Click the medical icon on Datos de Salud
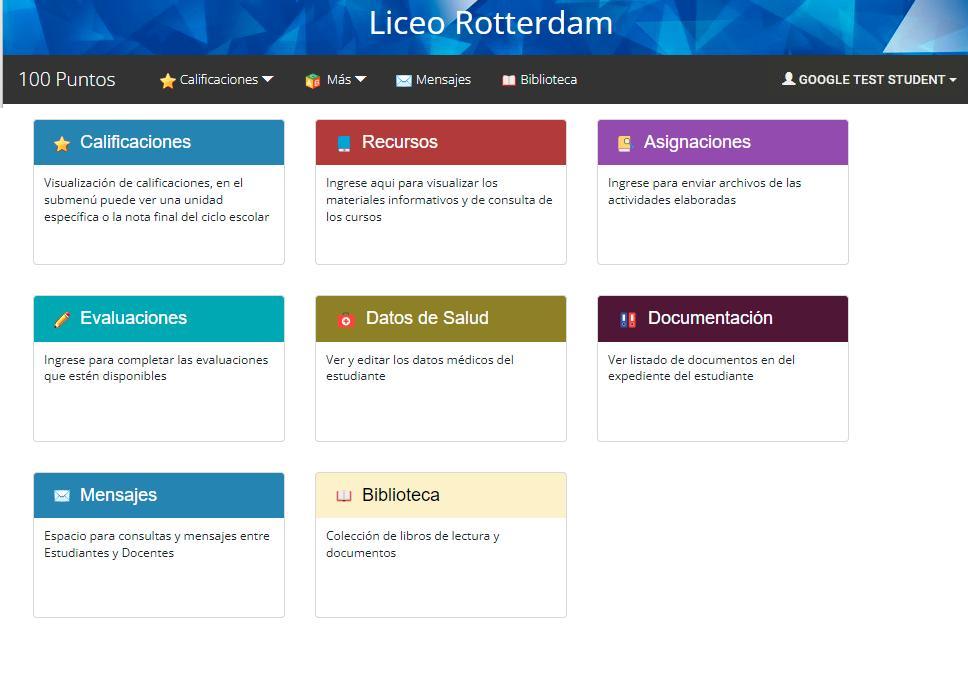 pos(346,320)
